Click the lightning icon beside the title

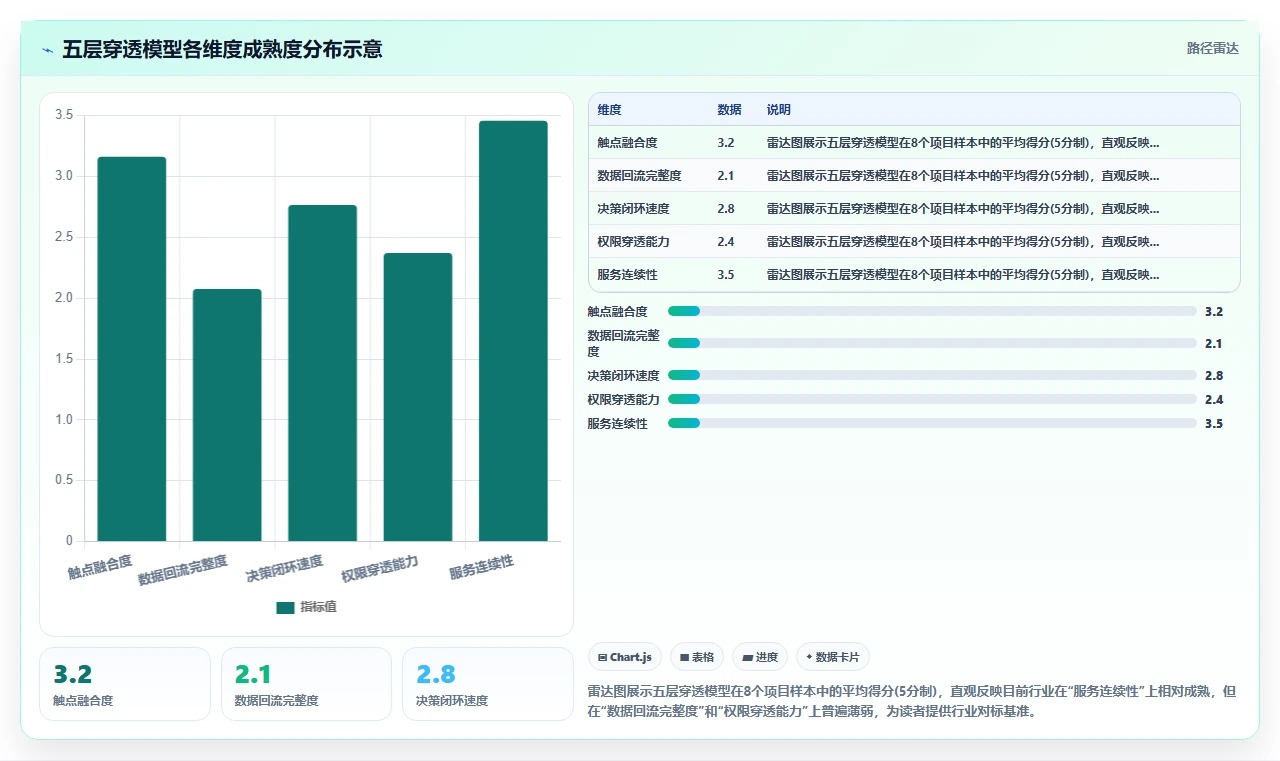pyautogui.click(x=48, y=49)
